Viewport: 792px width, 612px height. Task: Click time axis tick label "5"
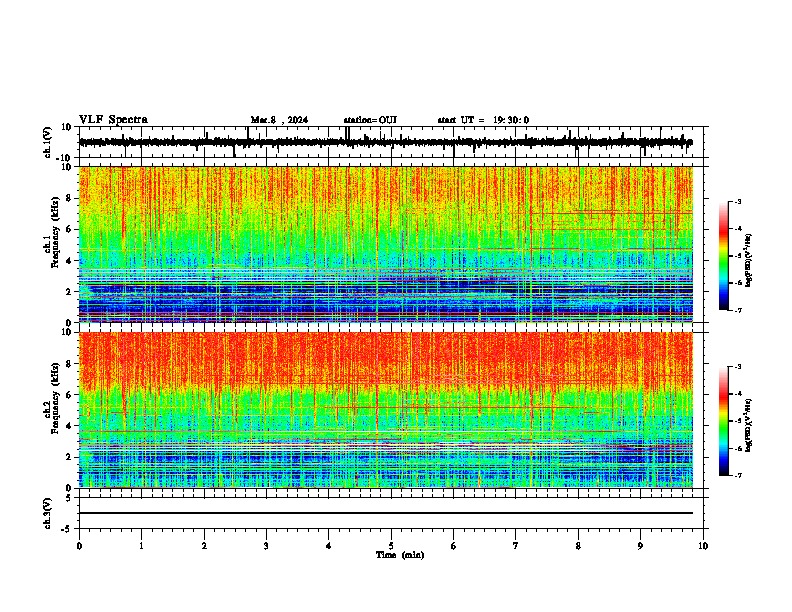click(391, 546)
